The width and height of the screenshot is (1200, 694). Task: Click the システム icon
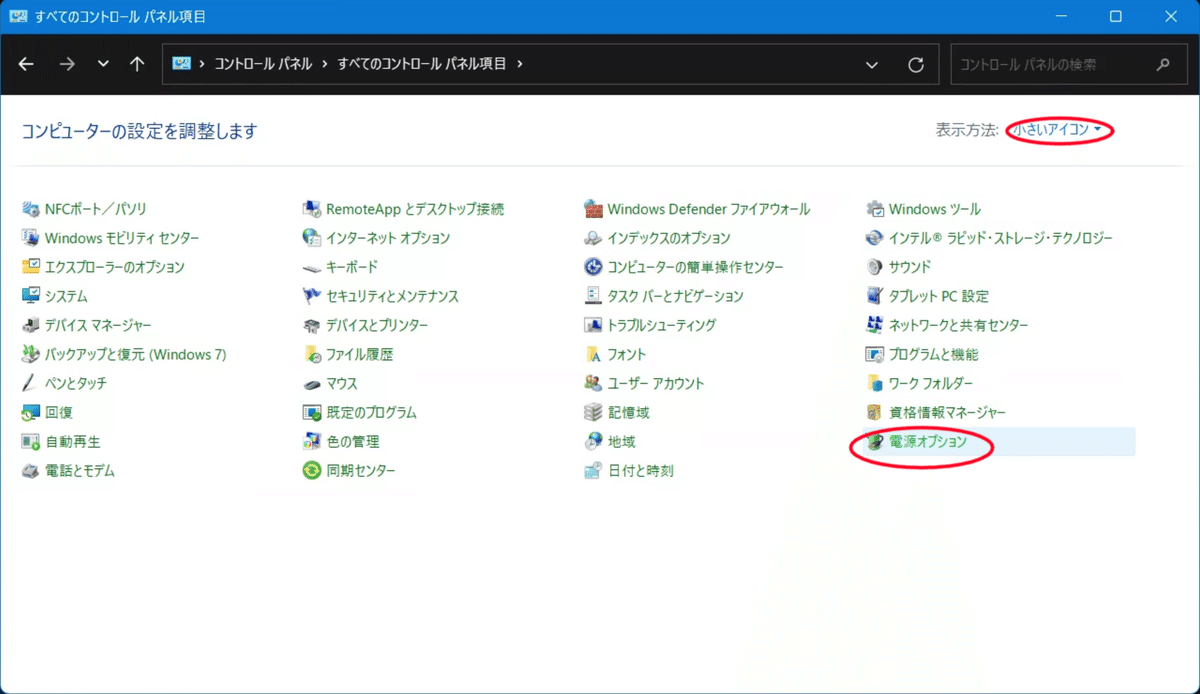[x=30, y=296]
